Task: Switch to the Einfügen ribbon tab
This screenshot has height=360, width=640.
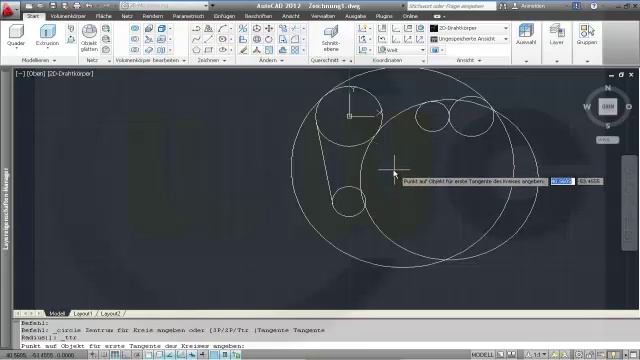Action: pyautogui.click(x=224, y=16)
